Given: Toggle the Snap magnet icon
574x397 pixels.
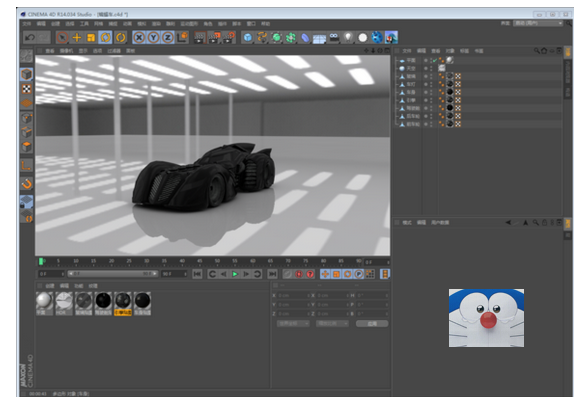Looking at the screenshot, I should (26, 183).
